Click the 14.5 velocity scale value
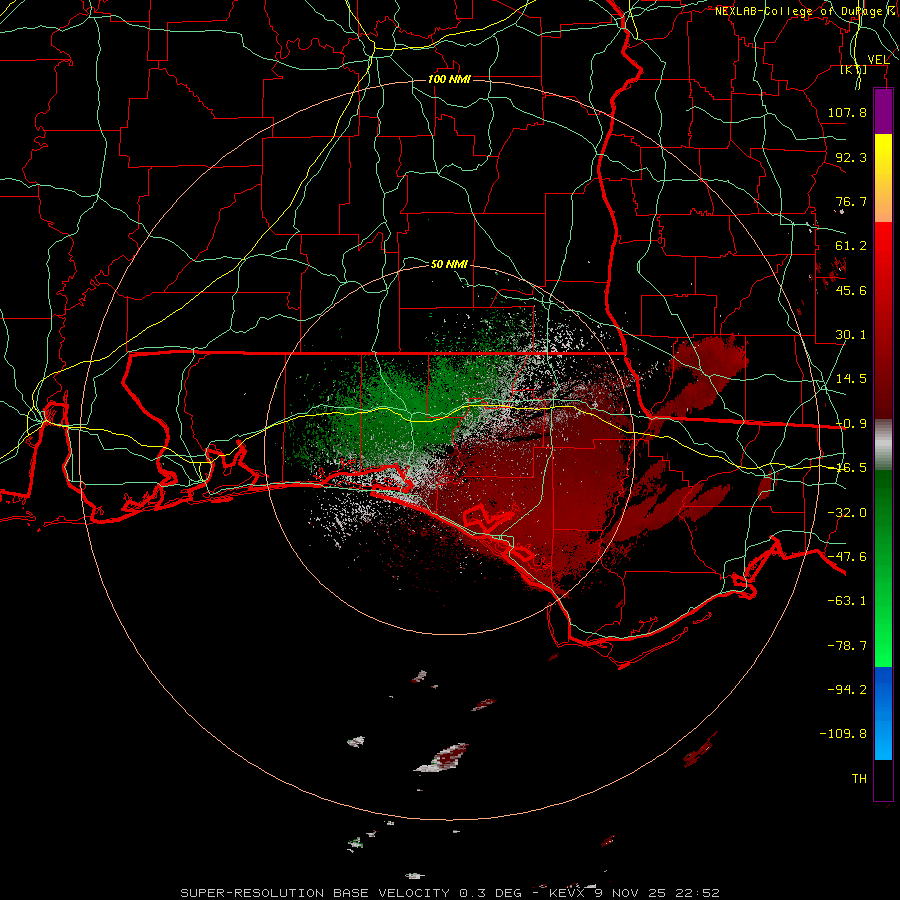Image resolution: width=900 pixels, height=900 pixels. point(851,379)
